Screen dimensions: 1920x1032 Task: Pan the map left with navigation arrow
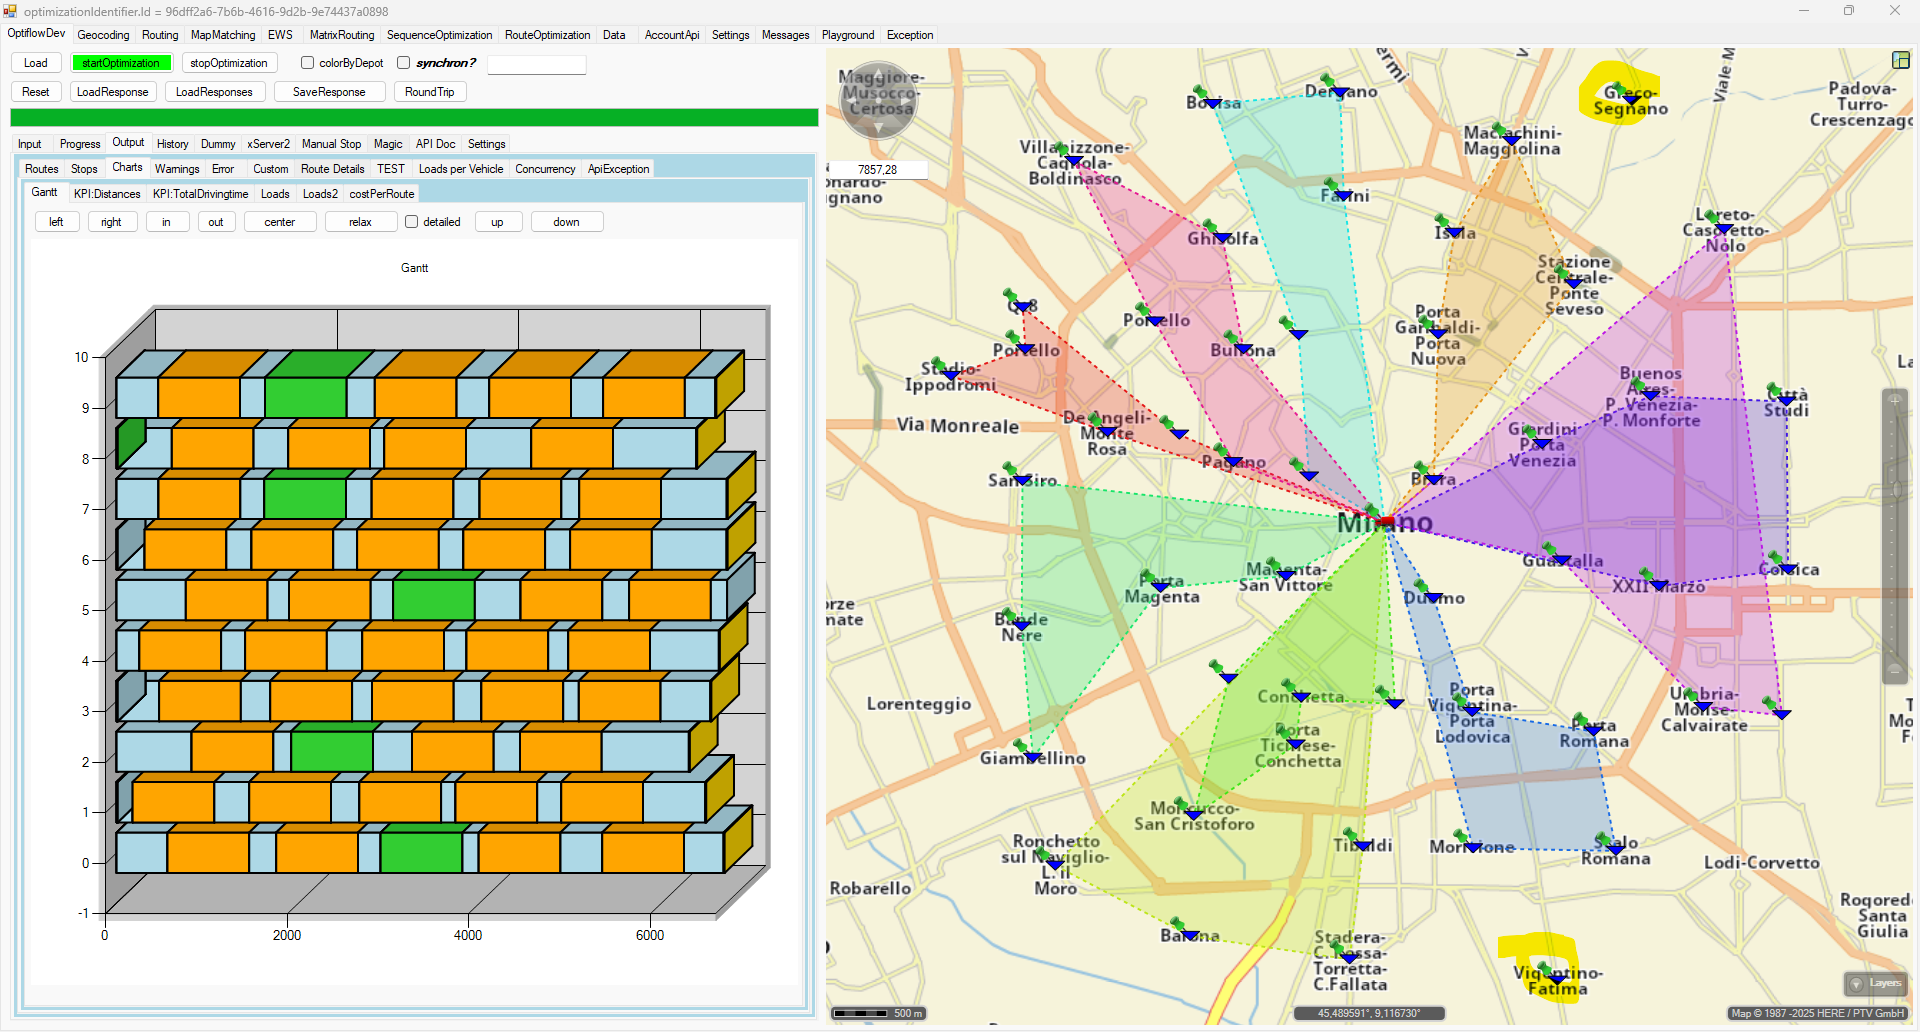850,100
